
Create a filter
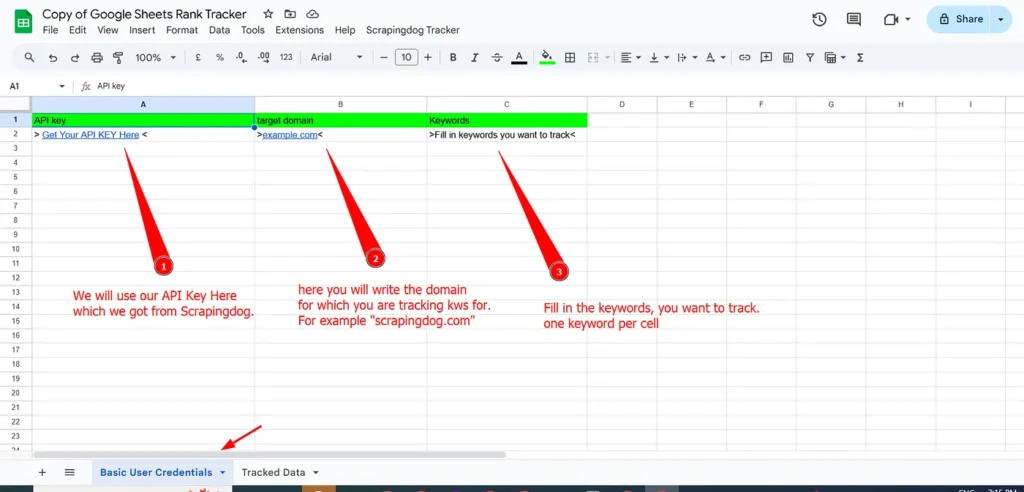(810, 57)
